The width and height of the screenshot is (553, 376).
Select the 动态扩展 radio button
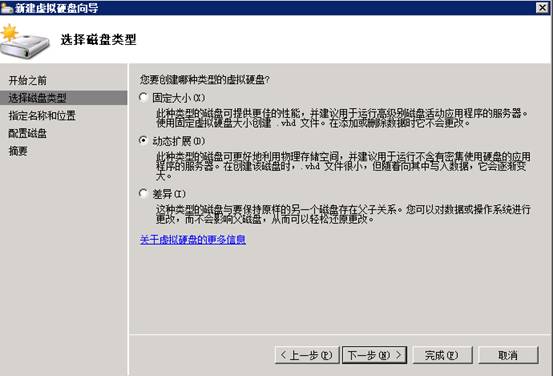(143, 141)
